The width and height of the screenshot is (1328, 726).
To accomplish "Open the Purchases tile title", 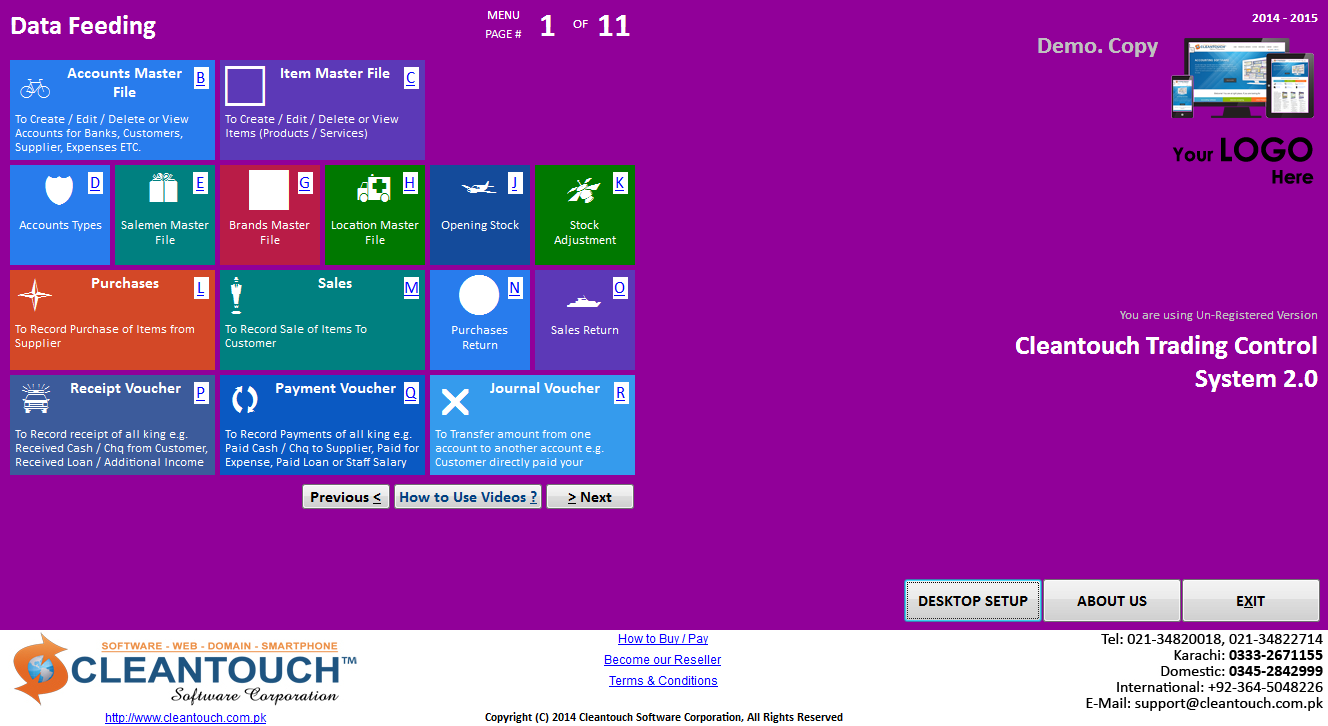I will click(x=125, y=283).
